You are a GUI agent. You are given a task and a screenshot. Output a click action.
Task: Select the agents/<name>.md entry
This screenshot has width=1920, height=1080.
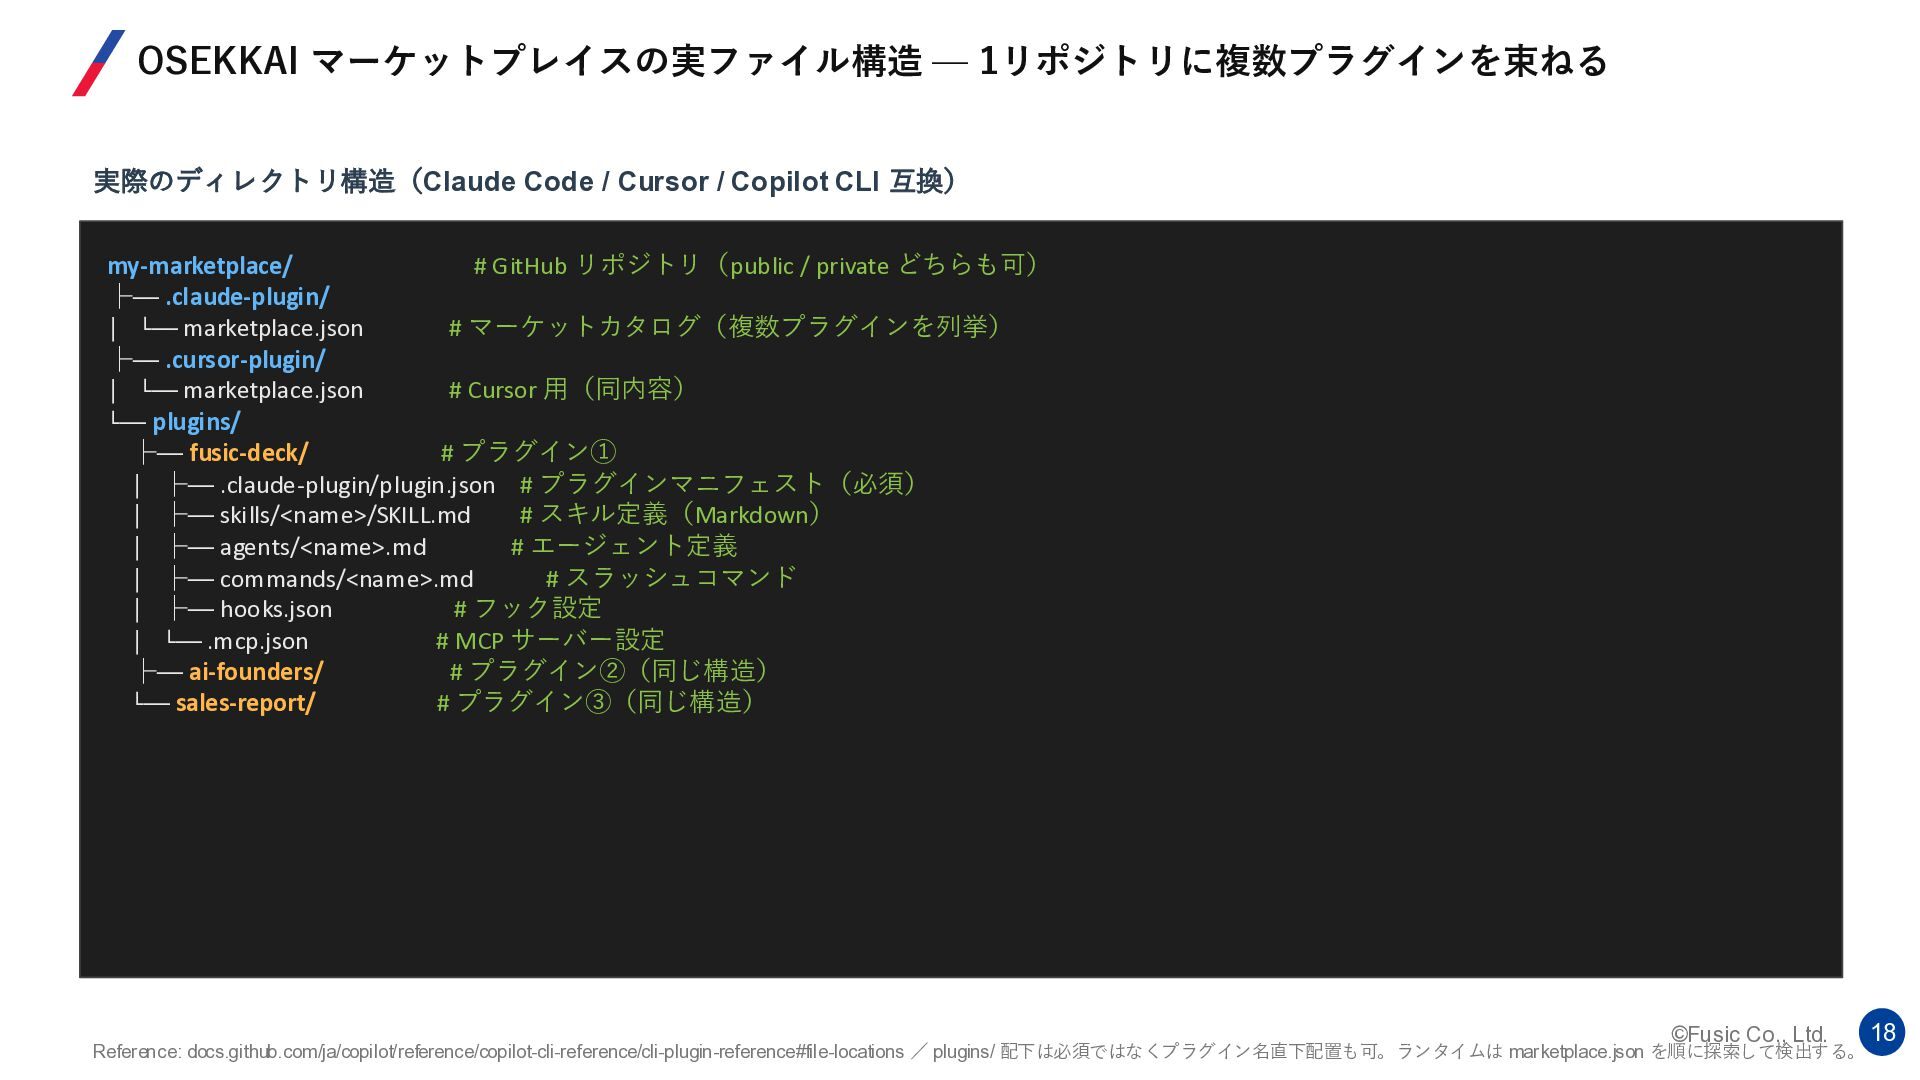tap(323, 548)
